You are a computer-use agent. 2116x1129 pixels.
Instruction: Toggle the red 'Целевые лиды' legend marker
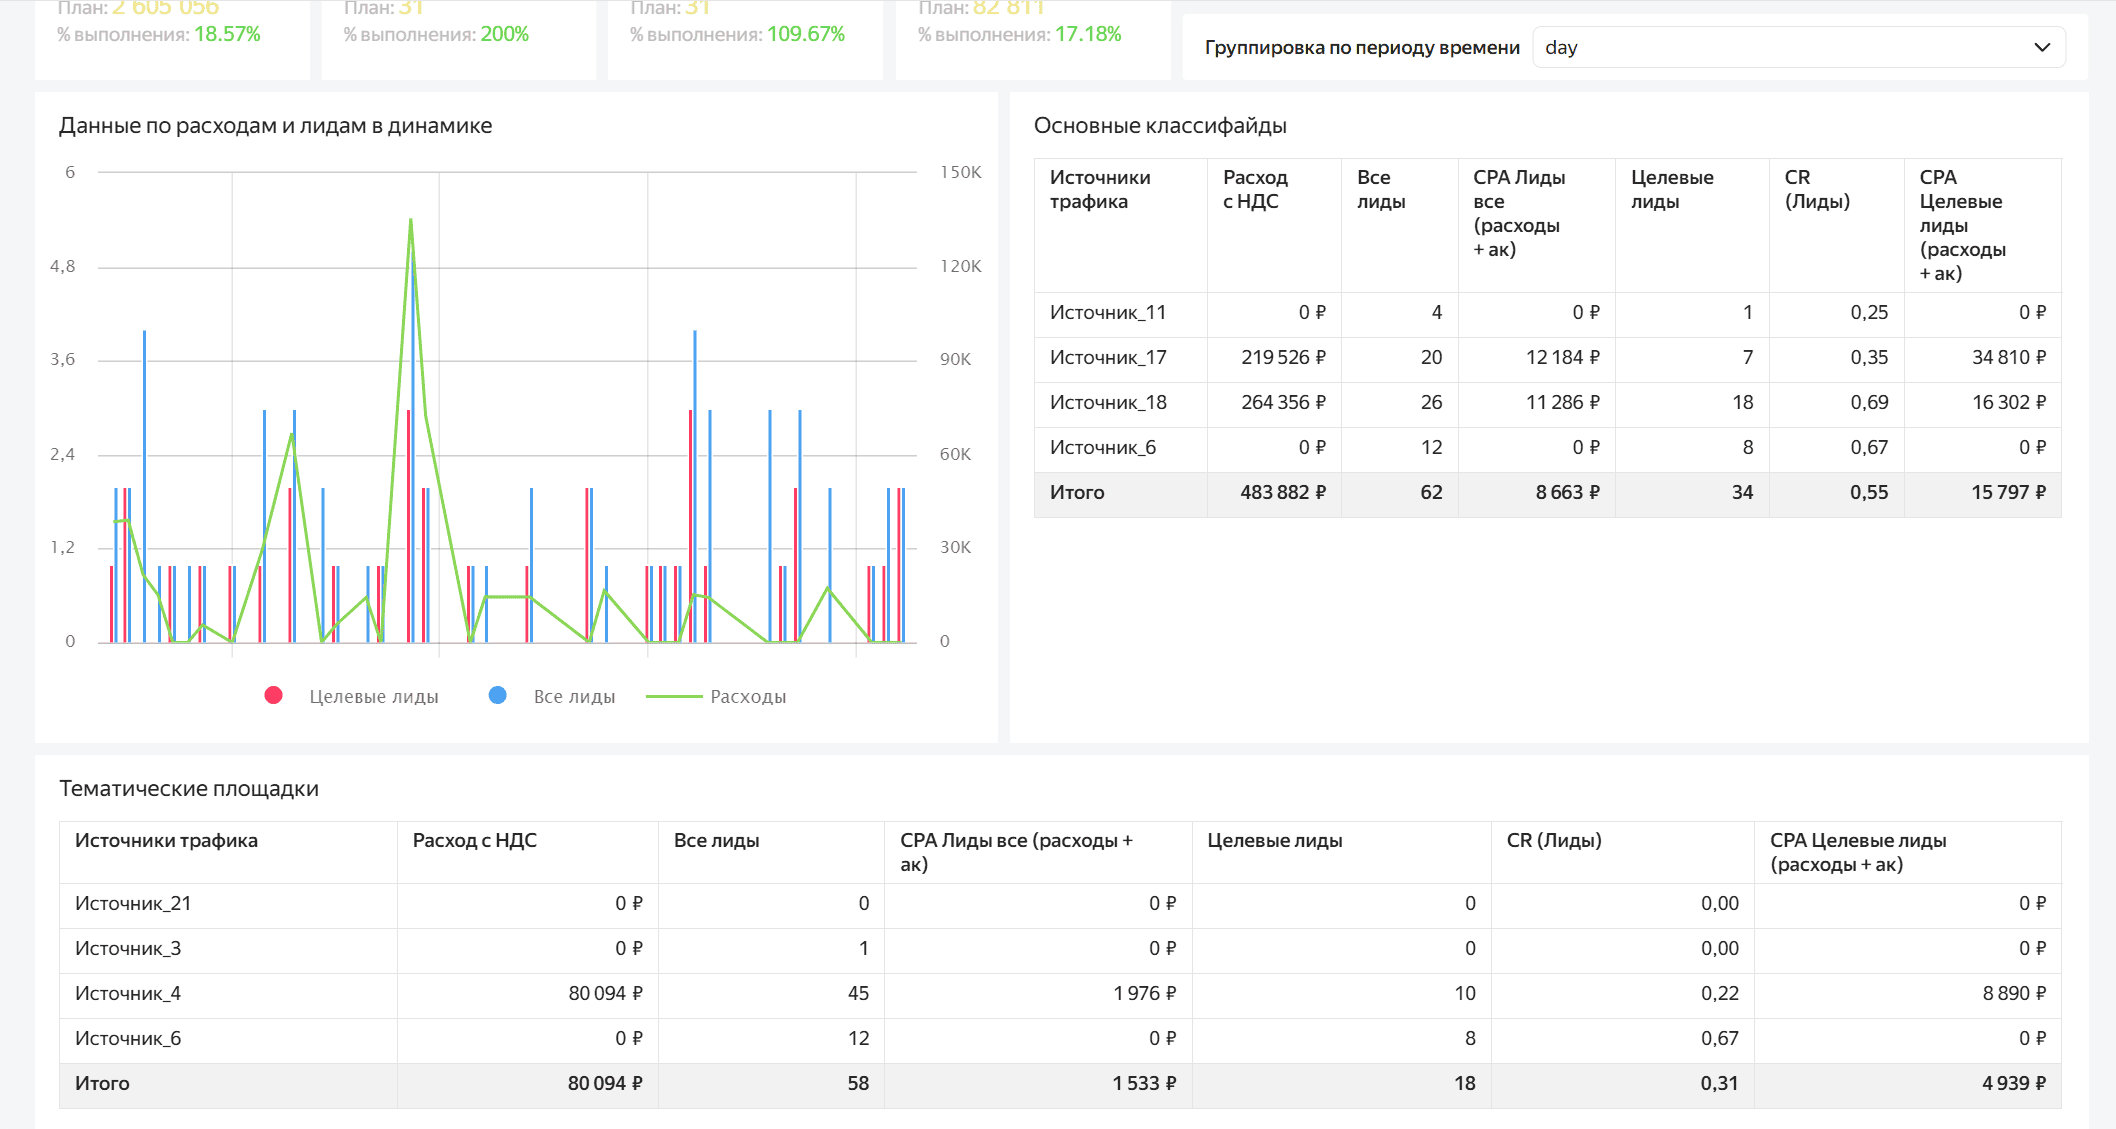pyautogui.click(x=273, y=696)
